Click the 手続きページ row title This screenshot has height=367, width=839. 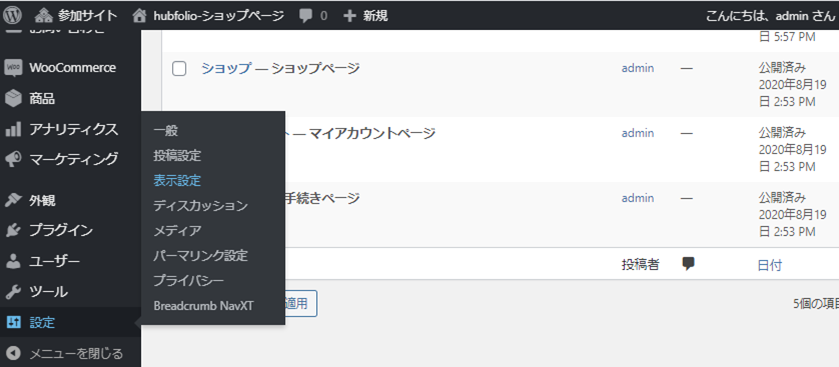pyautogui.click(x=323, y=198)
